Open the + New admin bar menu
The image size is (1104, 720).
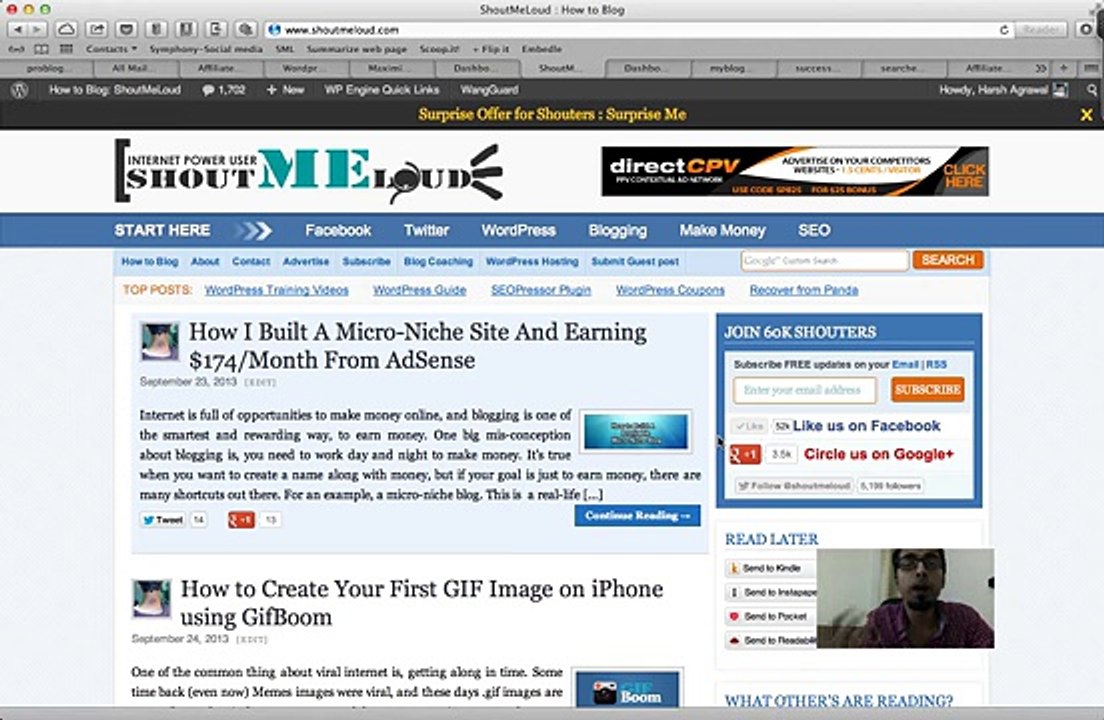[x=285, y=90]
